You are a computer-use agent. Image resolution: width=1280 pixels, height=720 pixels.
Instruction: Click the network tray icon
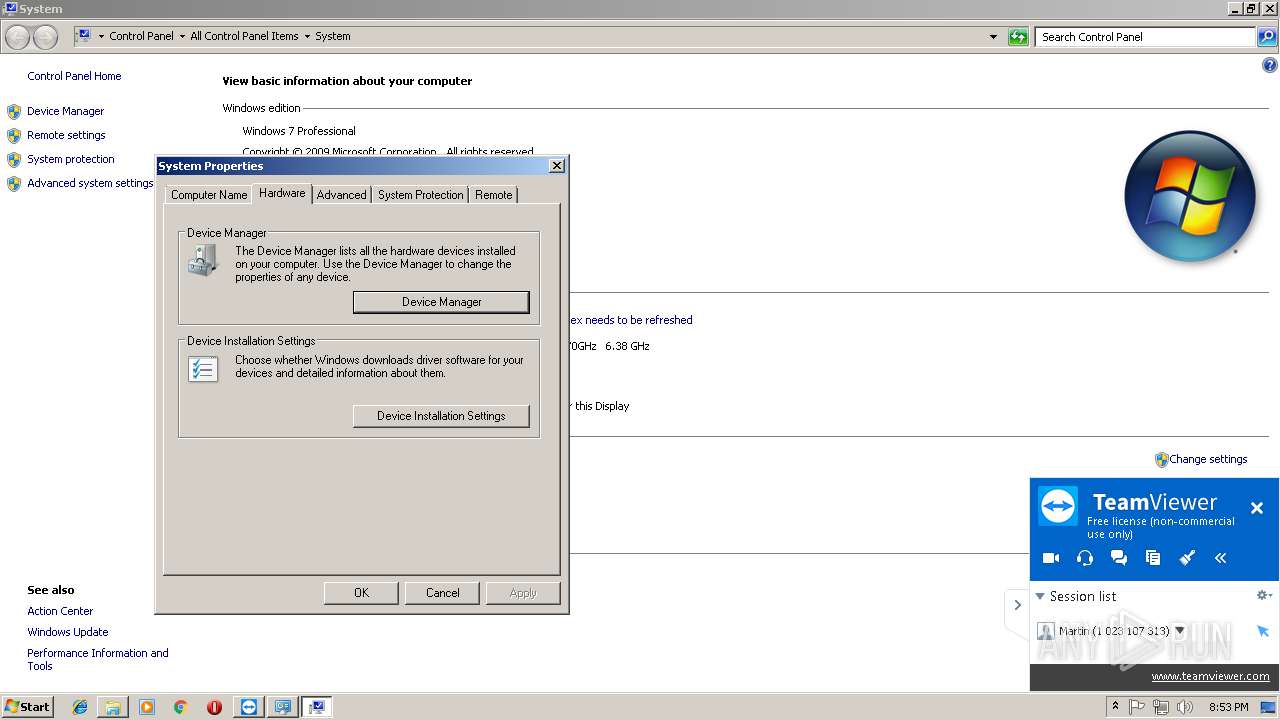[1161, 707]
